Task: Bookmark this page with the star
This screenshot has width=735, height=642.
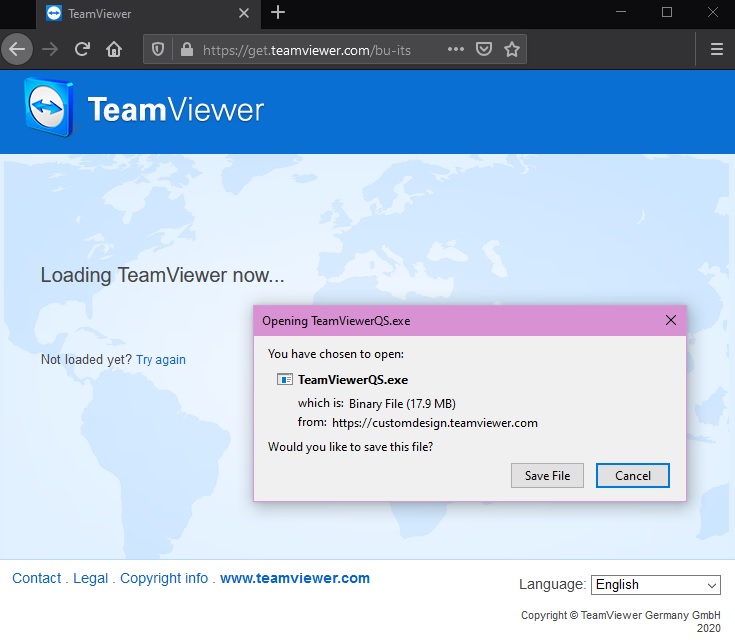Action: click(512, 49)
